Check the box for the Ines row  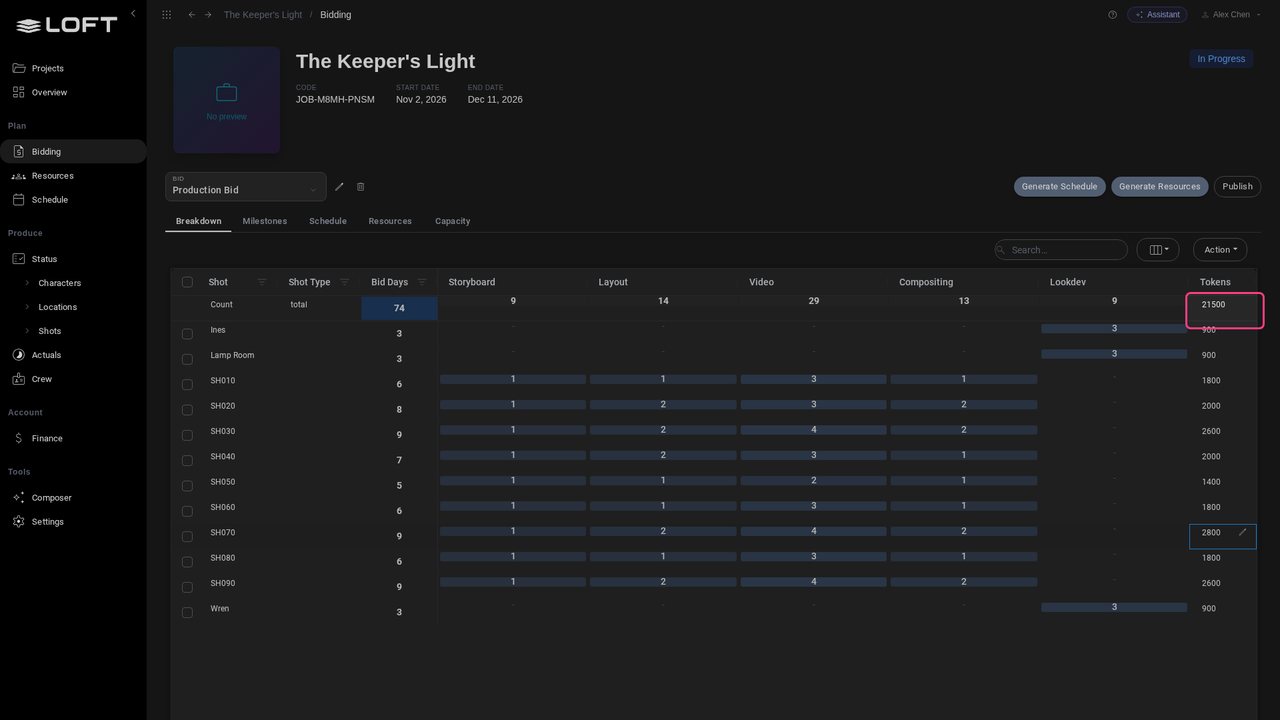pos(187,333)
